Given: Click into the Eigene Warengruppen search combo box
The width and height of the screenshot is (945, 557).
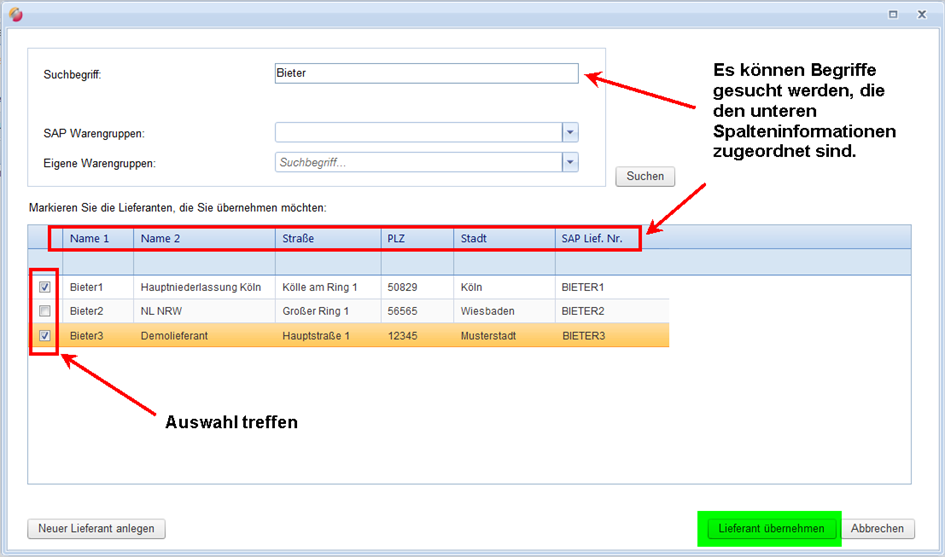Looking at the screenshot, I should click(x=417, y=162).
